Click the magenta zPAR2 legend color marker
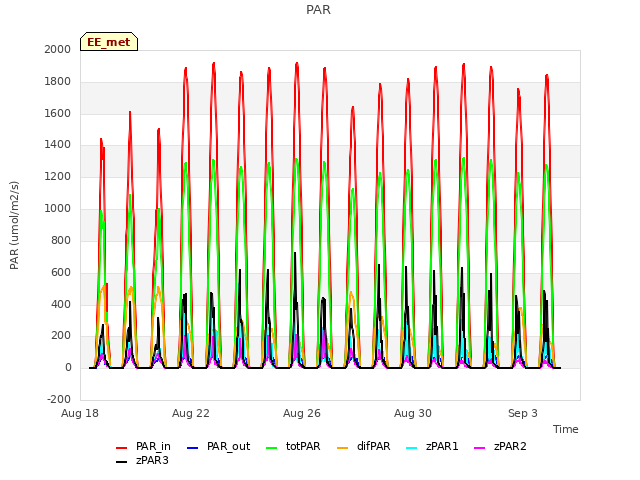The height and width of the screenshot is (480, 640). [480, 448]
